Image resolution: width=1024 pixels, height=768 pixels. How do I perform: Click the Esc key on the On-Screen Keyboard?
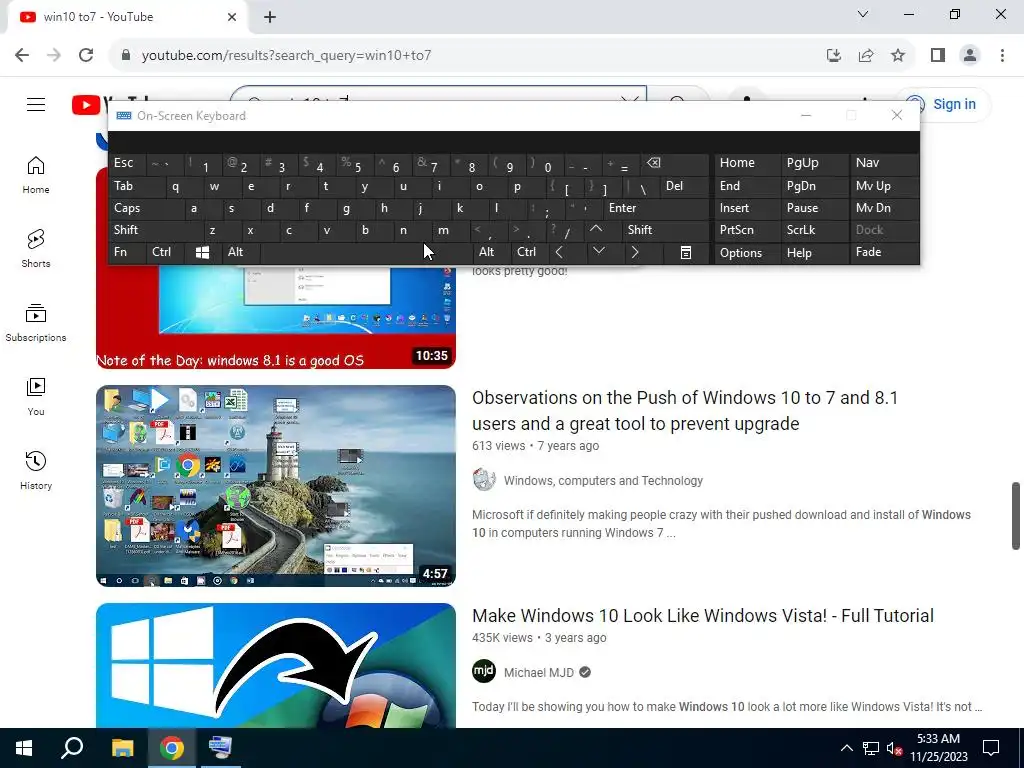127,163
